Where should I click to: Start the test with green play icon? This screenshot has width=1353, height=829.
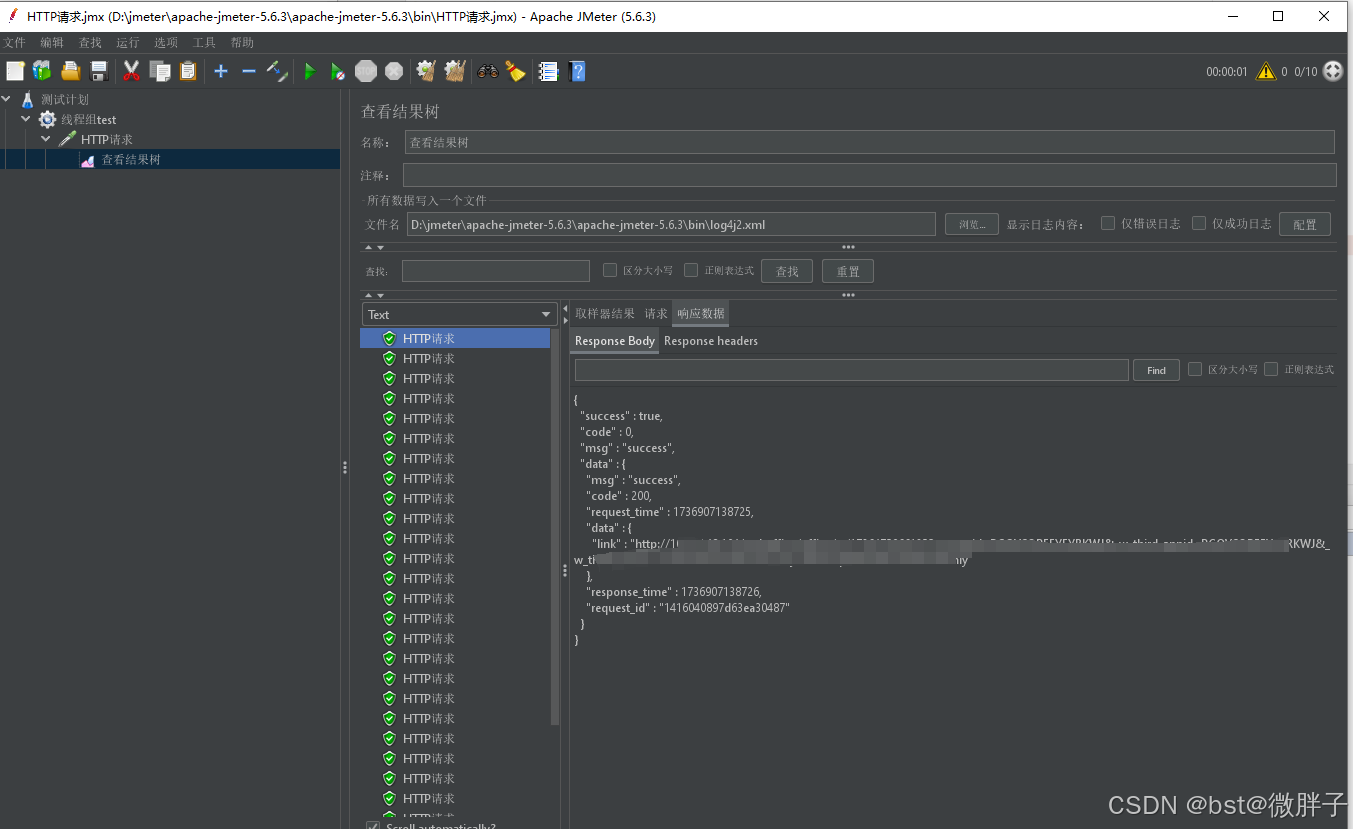[310, 71]
